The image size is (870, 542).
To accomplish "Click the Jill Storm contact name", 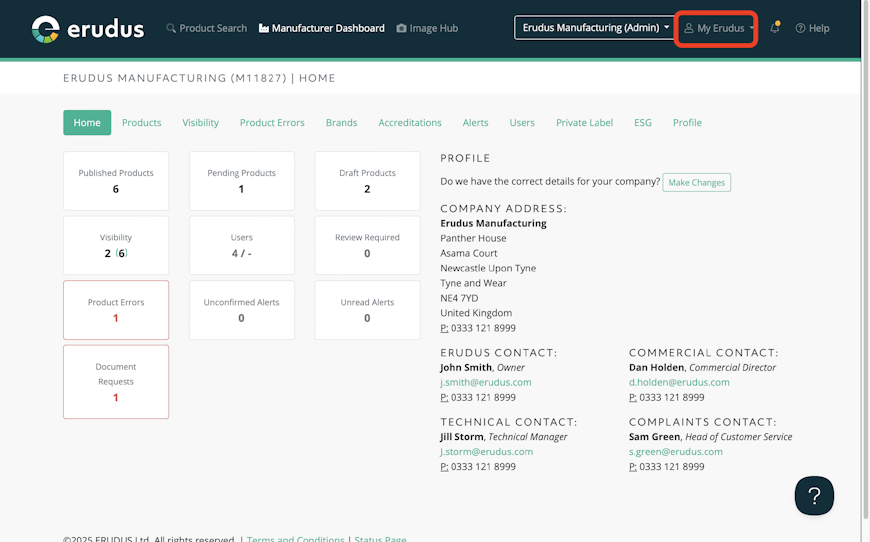I will coord(462,437).
